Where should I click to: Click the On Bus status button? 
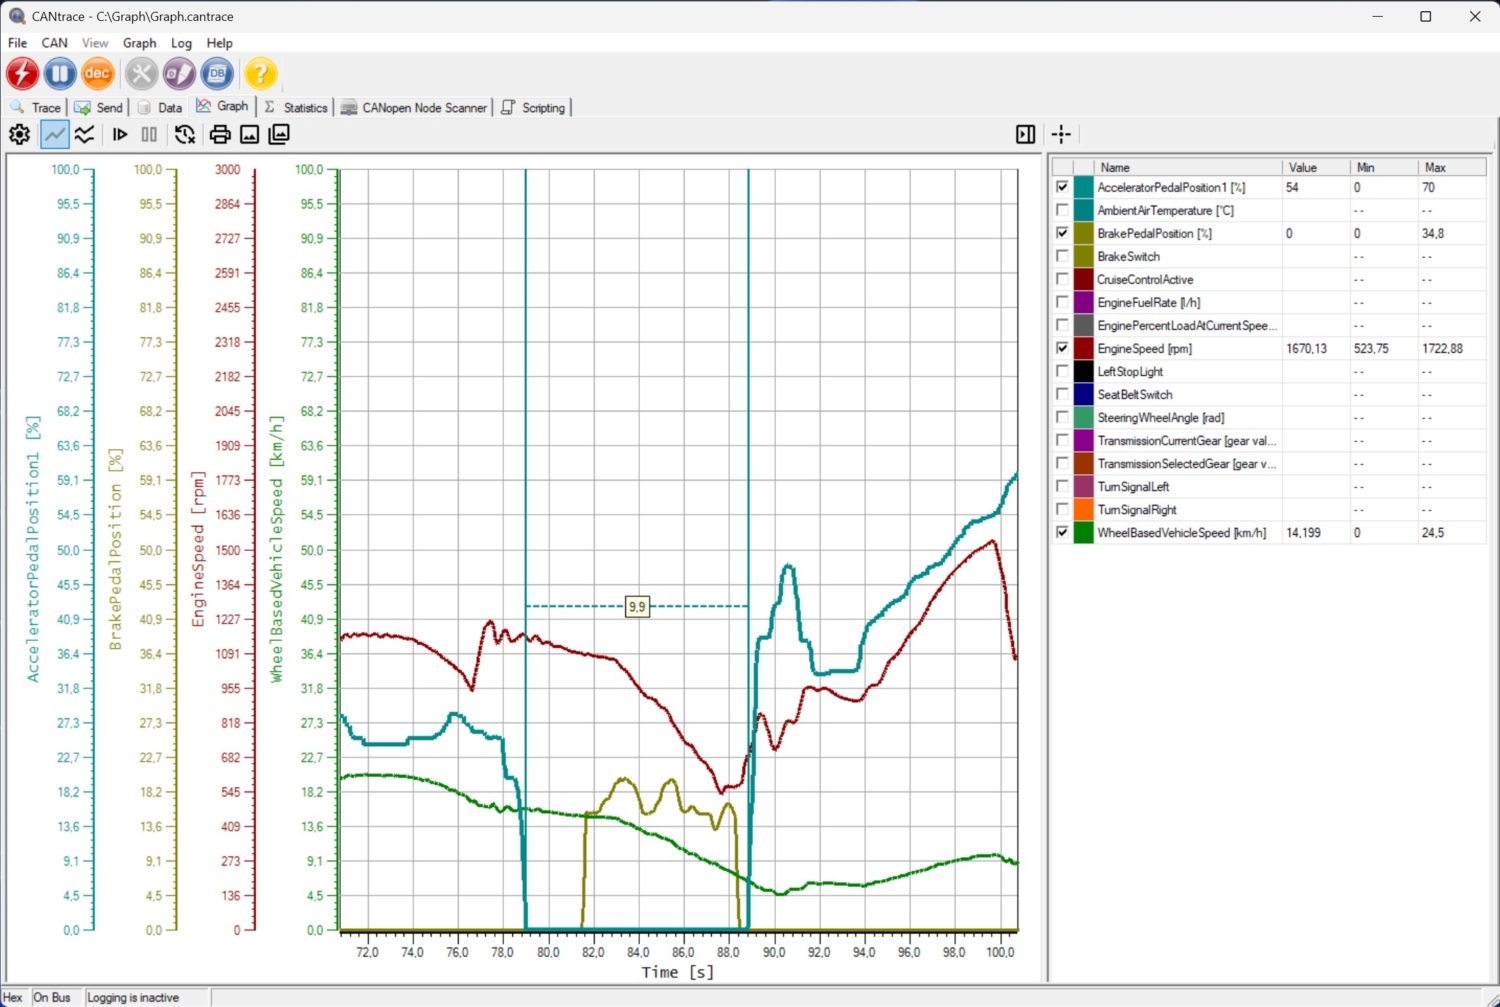point(52,997)
